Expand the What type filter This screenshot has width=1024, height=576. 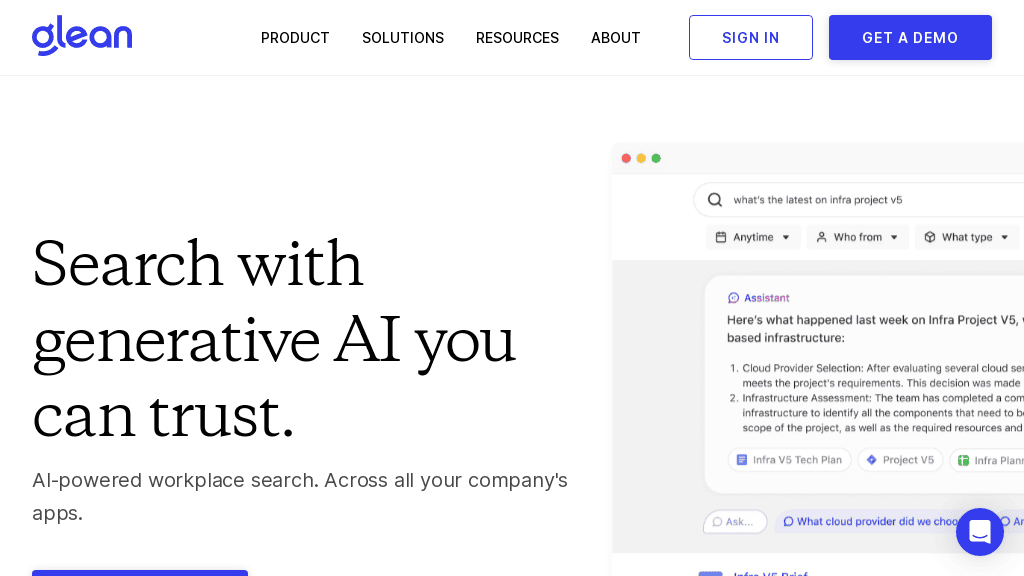(x=967, y=237)
